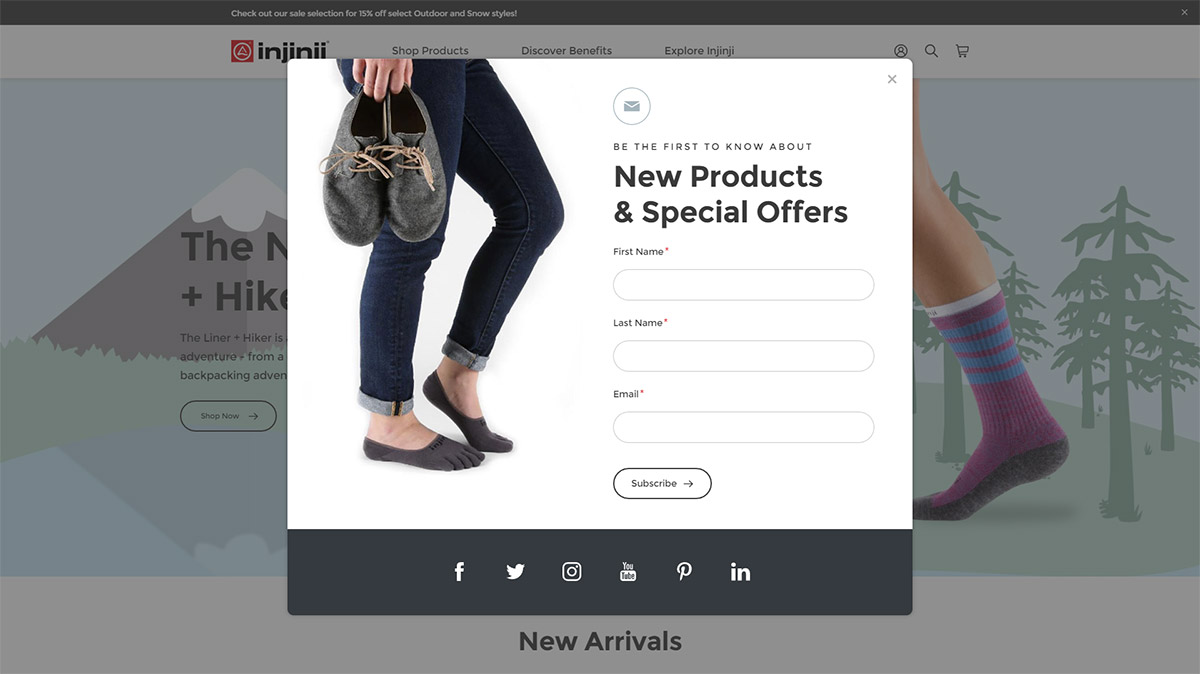Click the Injinji logo
The height and width of the screenshot is (674, 1200).
(280, 51)
